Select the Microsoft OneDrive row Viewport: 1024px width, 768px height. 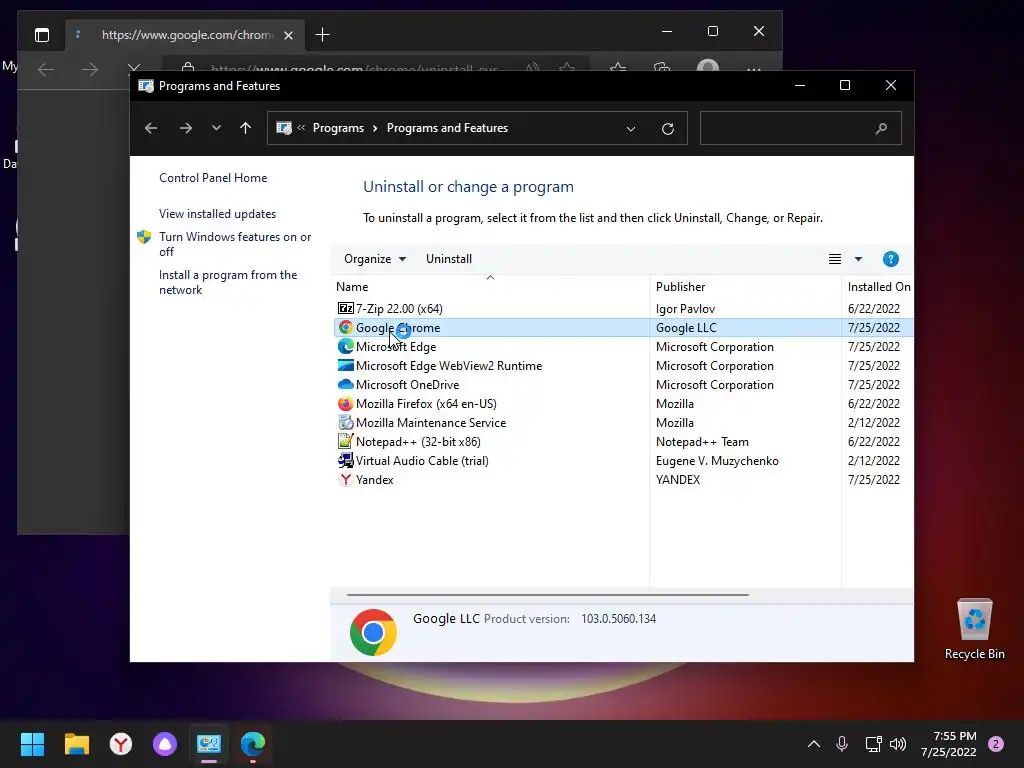pyautogui.click(x=623, y=385)
